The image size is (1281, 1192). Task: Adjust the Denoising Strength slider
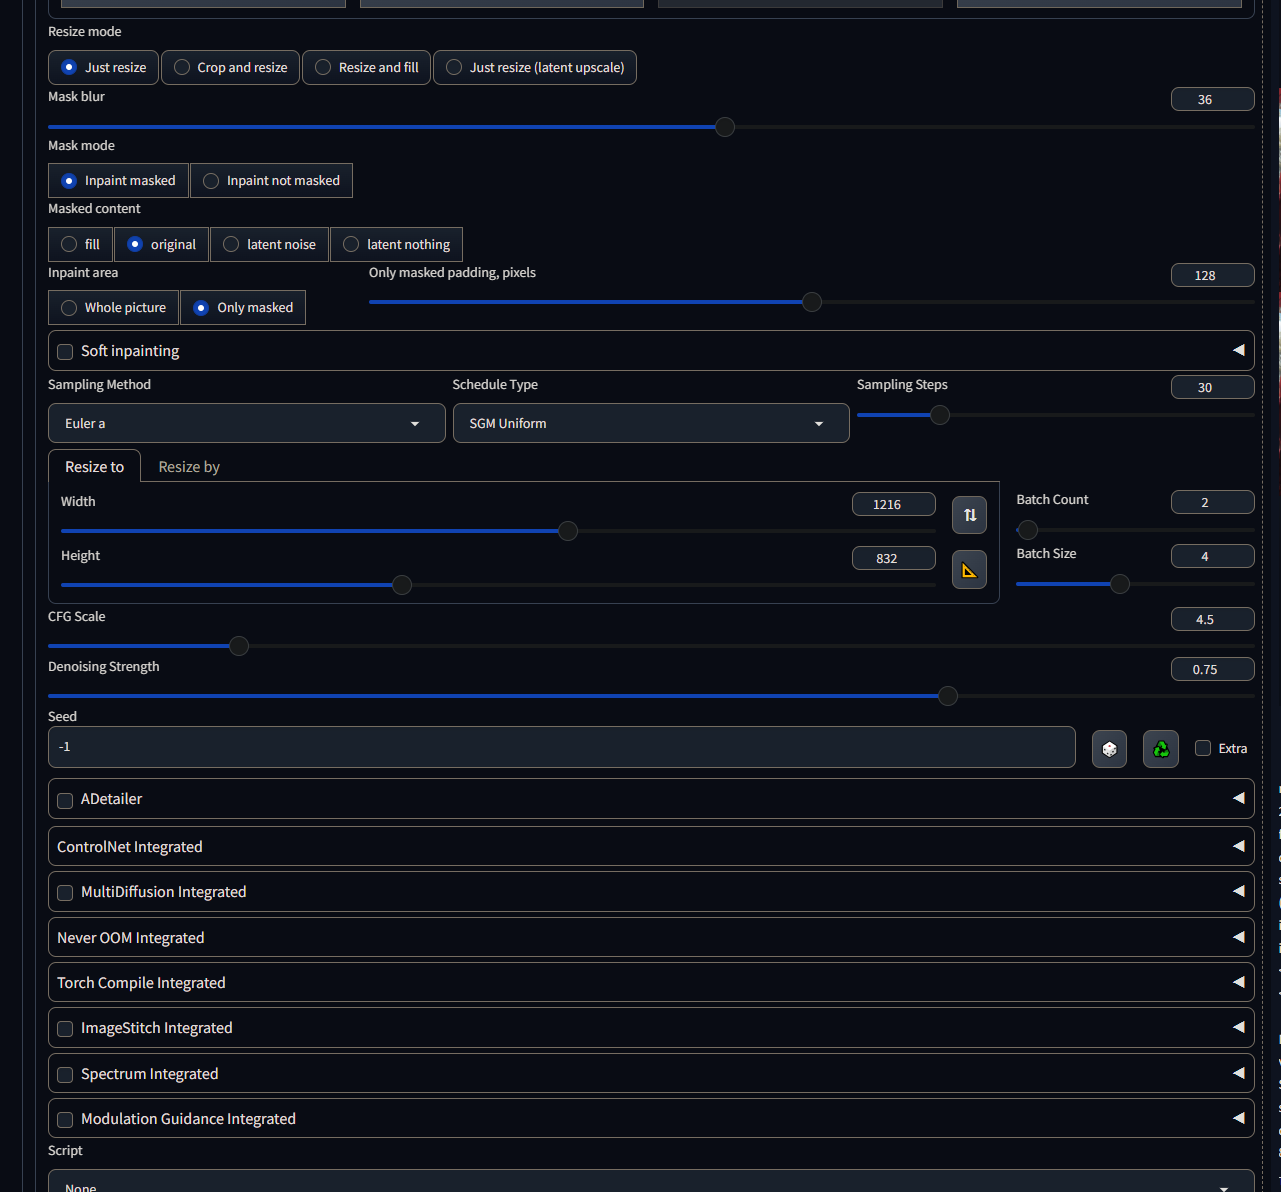651,696
